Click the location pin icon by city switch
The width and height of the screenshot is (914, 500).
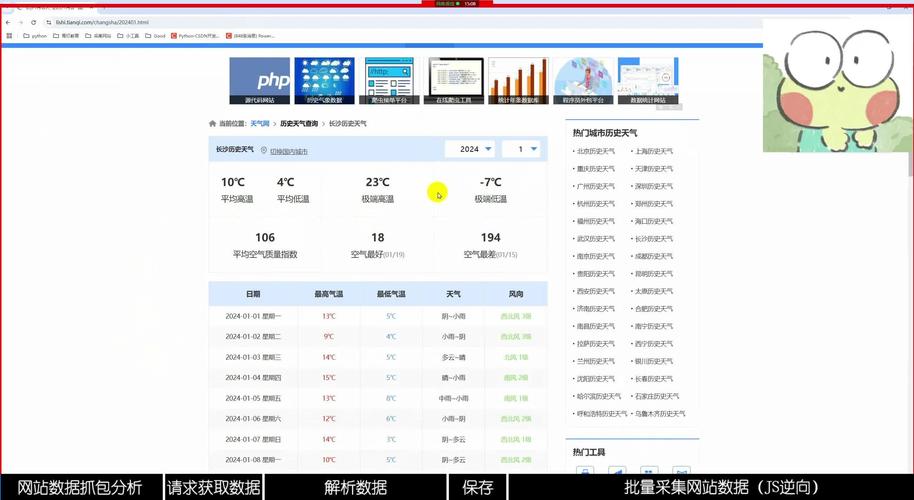(263, 150)
